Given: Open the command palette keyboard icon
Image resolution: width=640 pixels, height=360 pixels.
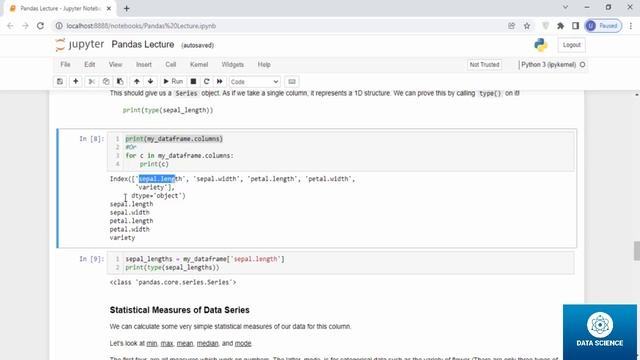Looking at the screenshot, I should (292, 82).
